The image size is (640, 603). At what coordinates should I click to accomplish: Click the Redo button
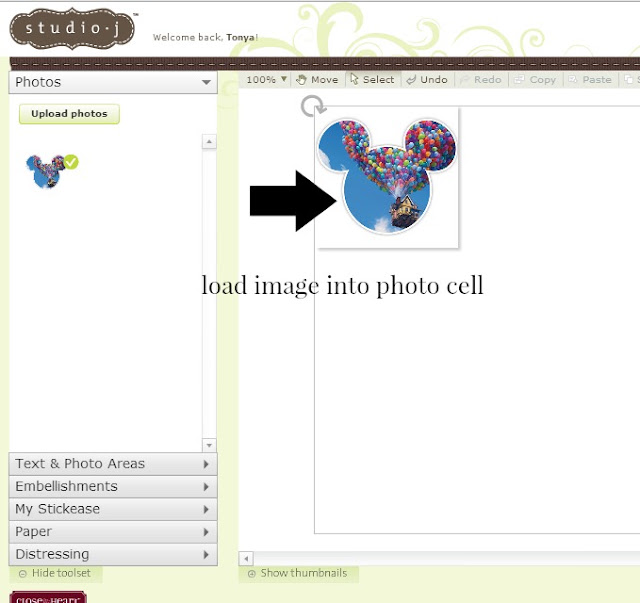481,80
